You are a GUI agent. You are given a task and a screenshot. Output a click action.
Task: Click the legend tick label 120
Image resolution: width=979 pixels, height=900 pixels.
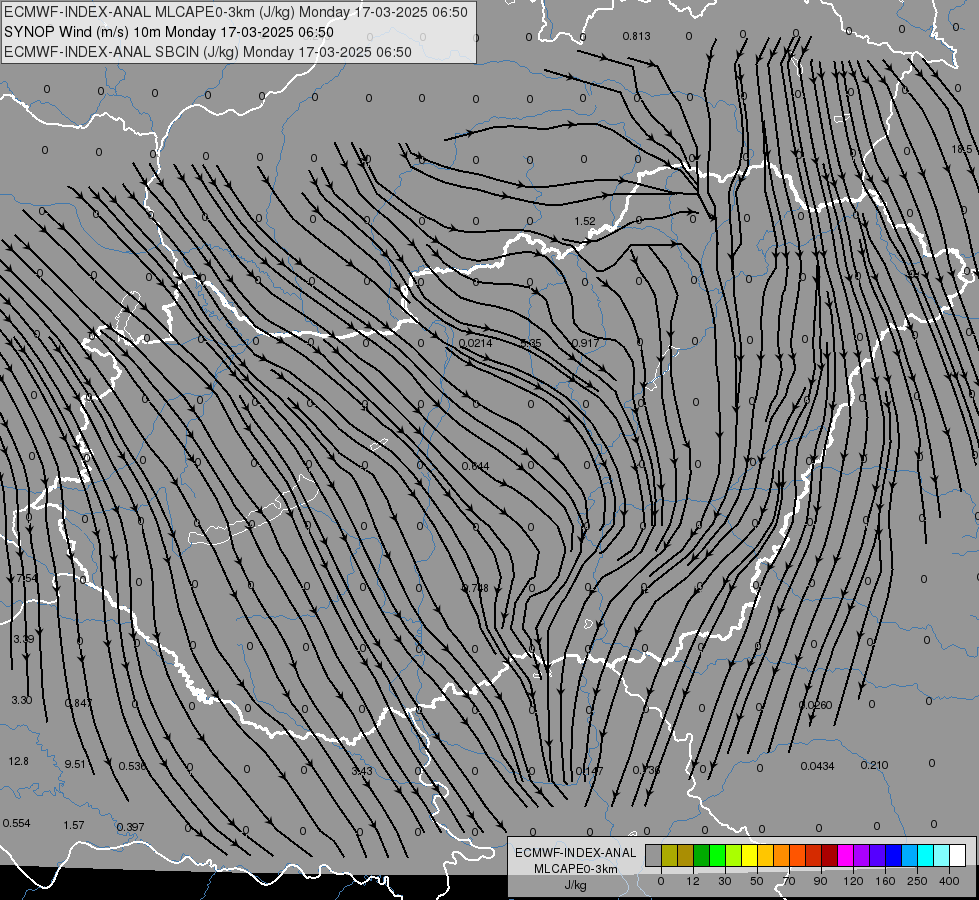pyautogui.click(x=853, y=881)
